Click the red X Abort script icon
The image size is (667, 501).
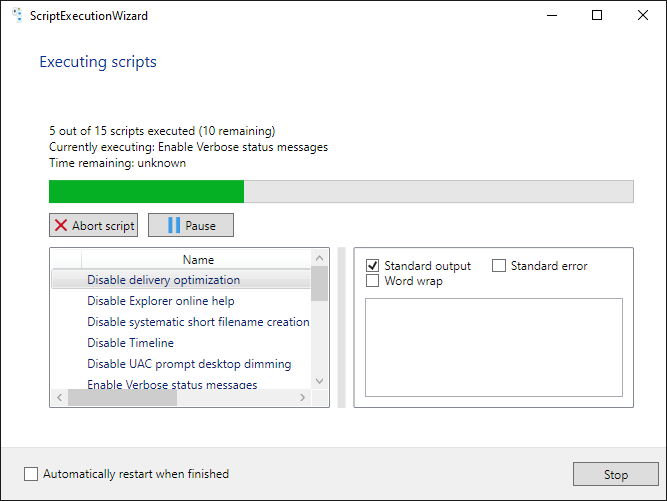click(x=61, y=226)
